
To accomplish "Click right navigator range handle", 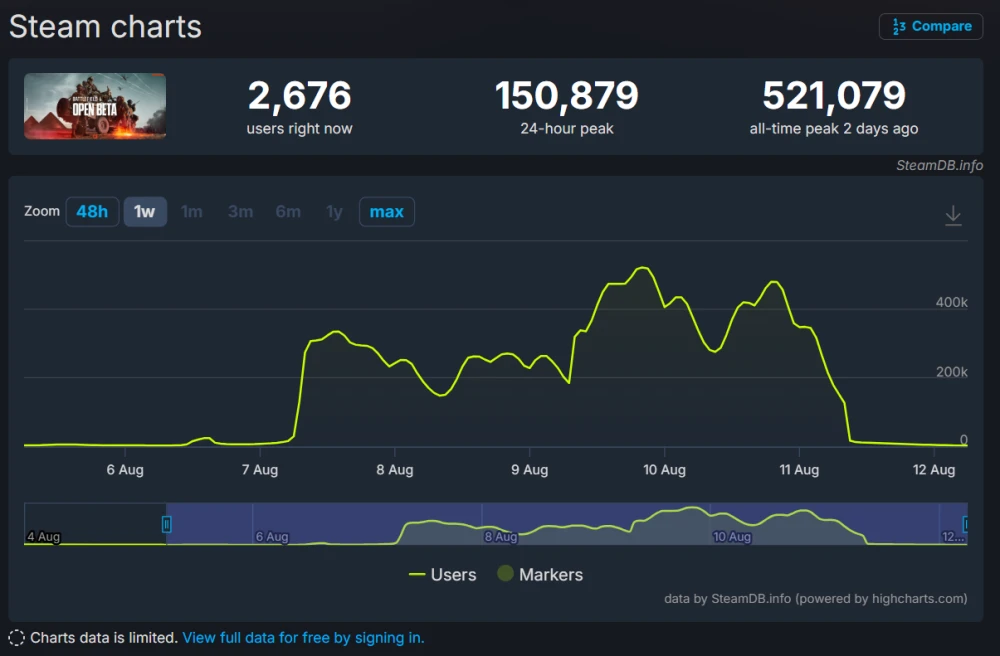I will pos(966,524).
